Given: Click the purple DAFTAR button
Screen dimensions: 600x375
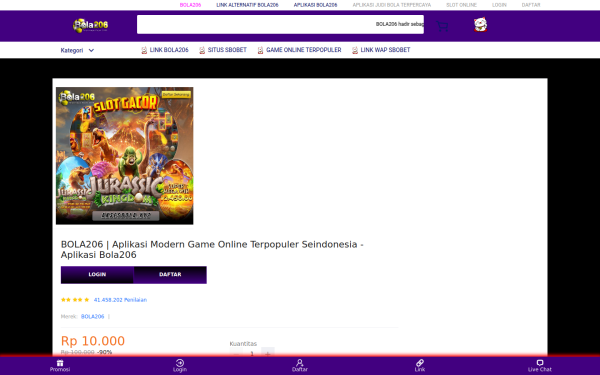Looking at the screenshot, I should (170, 275).
